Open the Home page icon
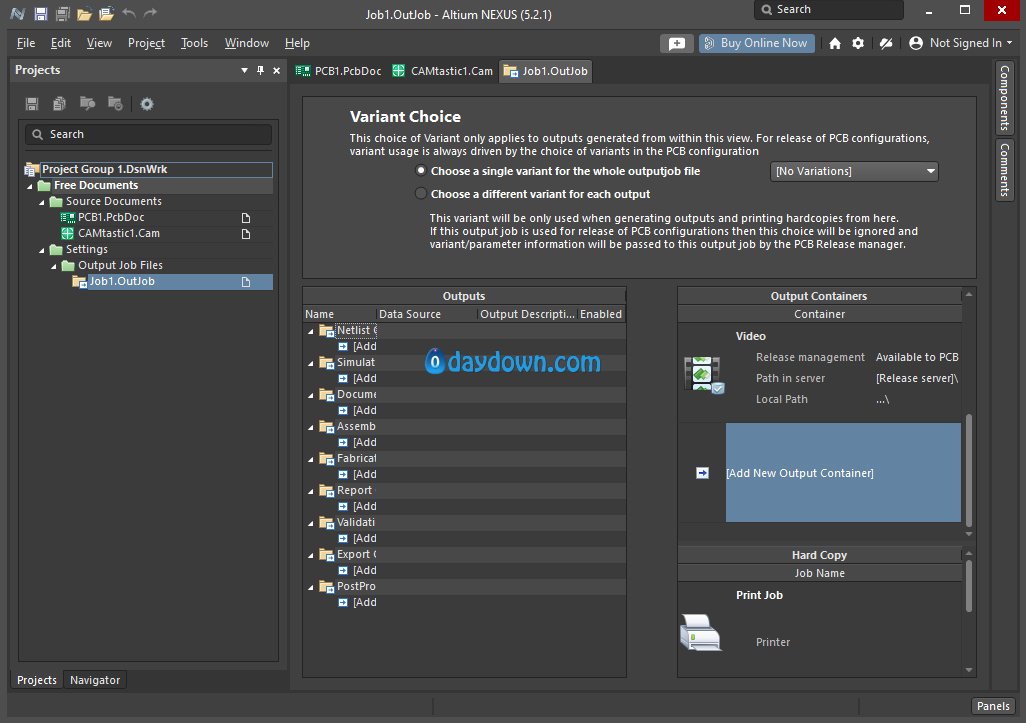The height and width of the screenshot is (723, 1026). pyautogui.click(x=835, y=44)
